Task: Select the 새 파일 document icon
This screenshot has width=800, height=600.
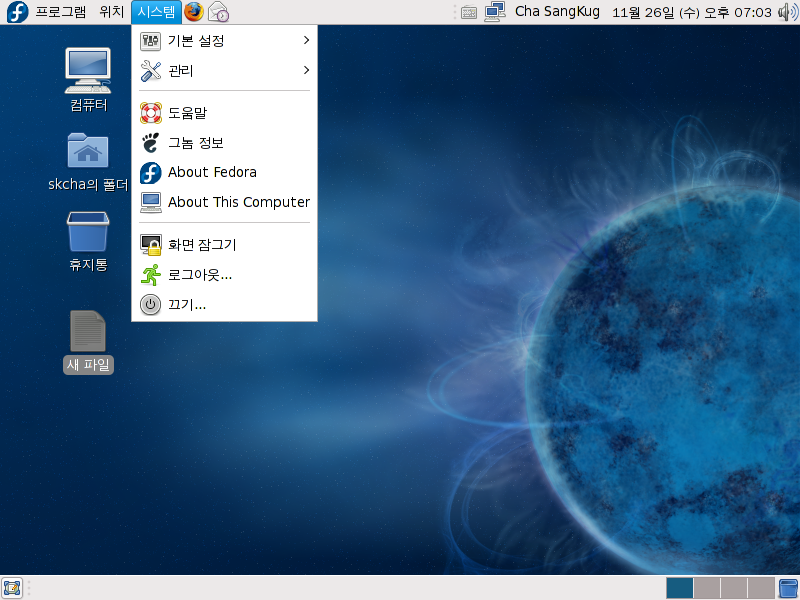Action: pyautogui.click(x=88, y=331)
